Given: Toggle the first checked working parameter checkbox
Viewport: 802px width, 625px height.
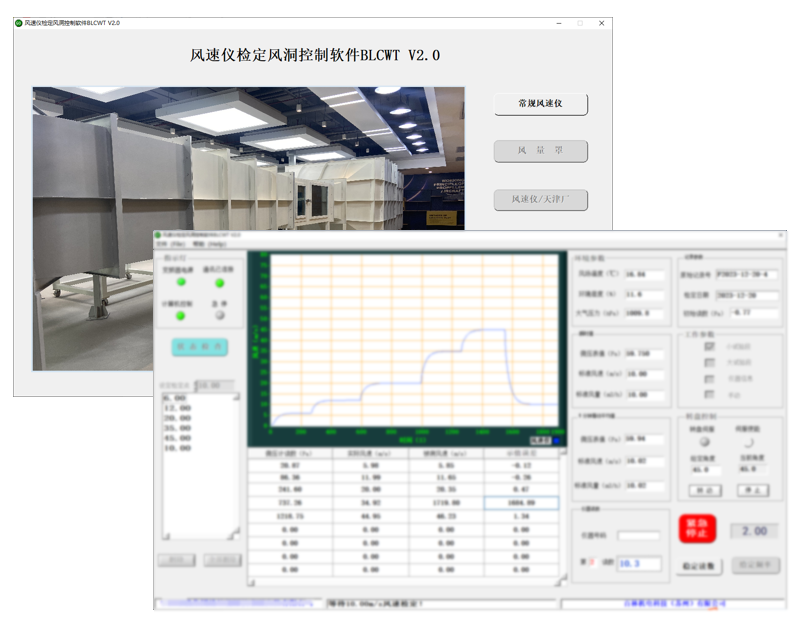Looking at the screenshot, I should point(710,347).
